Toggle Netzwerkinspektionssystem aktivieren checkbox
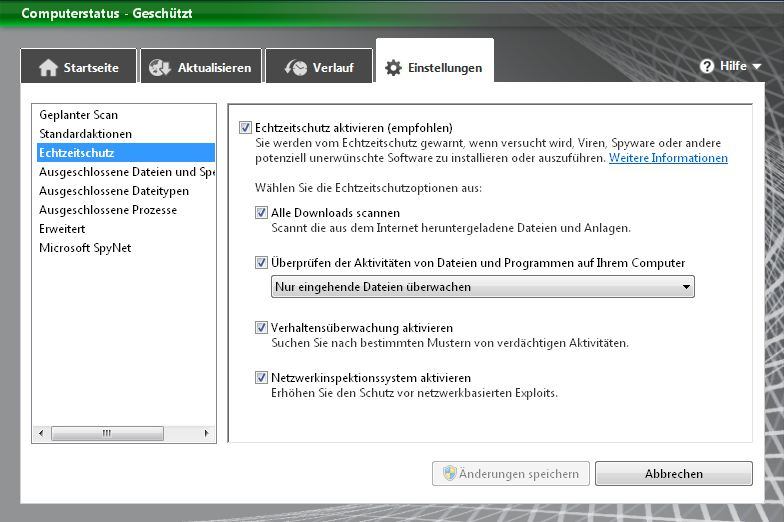Screen dimensions: 784x522 pyautogui.click(x=261, y=378)
